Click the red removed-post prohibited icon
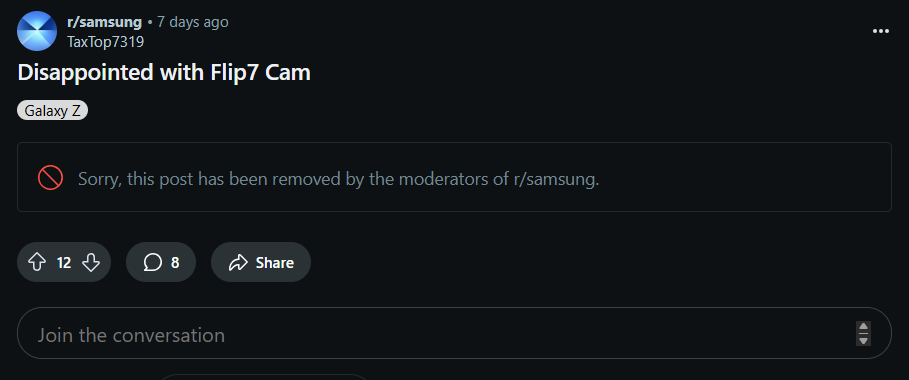909x380 pixels. coord(50,178)
